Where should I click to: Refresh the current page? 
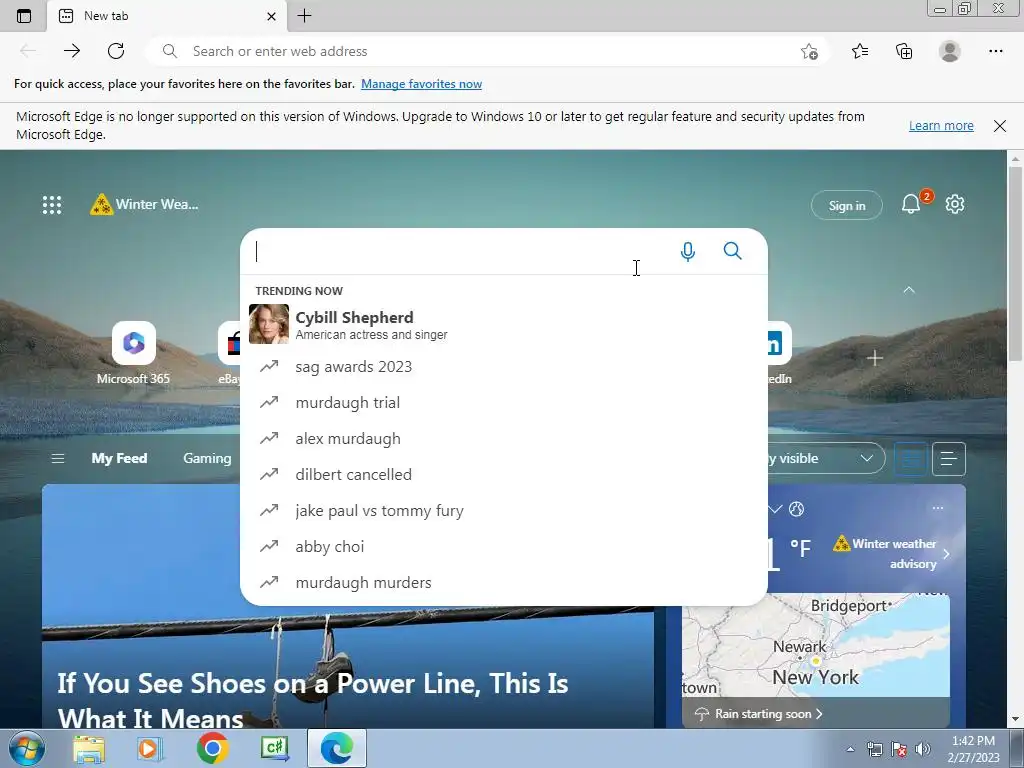coord(116,51)
